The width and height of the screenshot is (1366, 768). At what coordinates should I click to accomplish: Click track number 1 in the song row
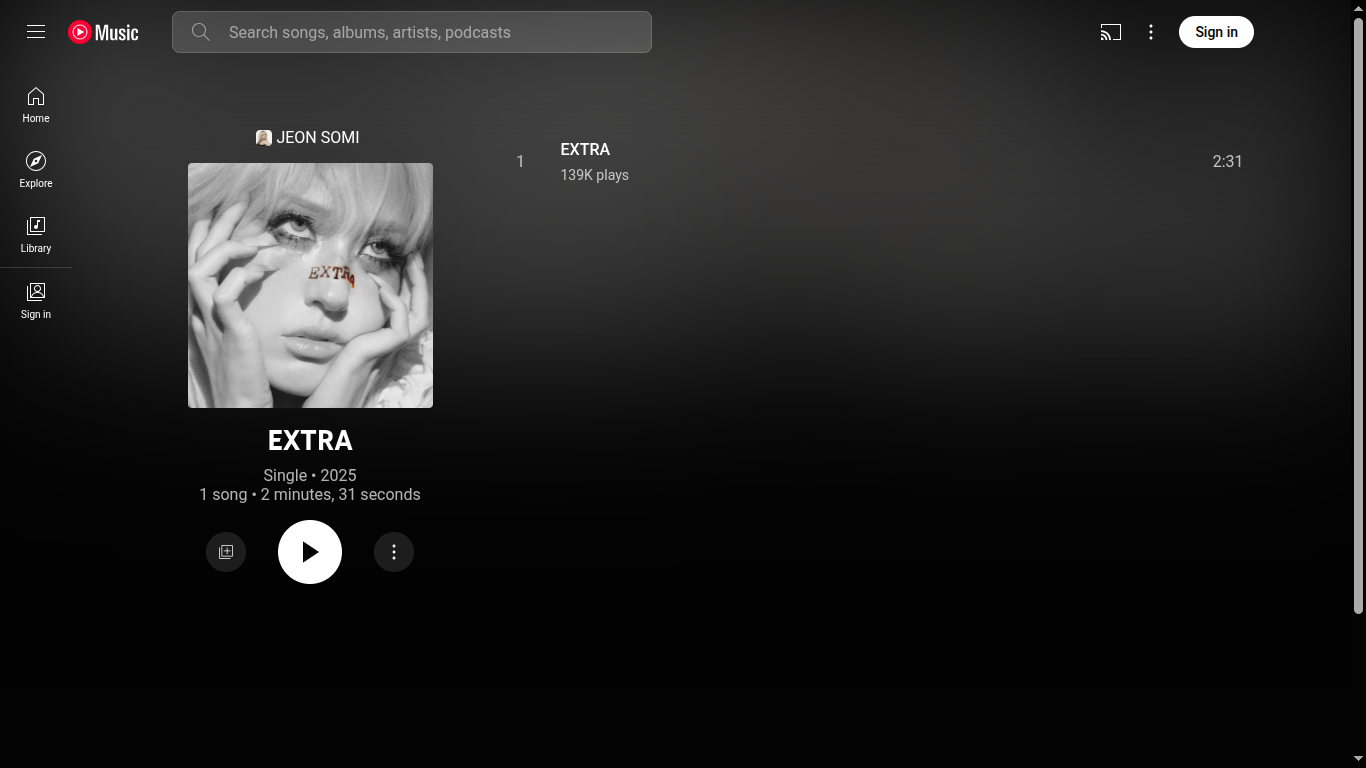pos(520,161)
